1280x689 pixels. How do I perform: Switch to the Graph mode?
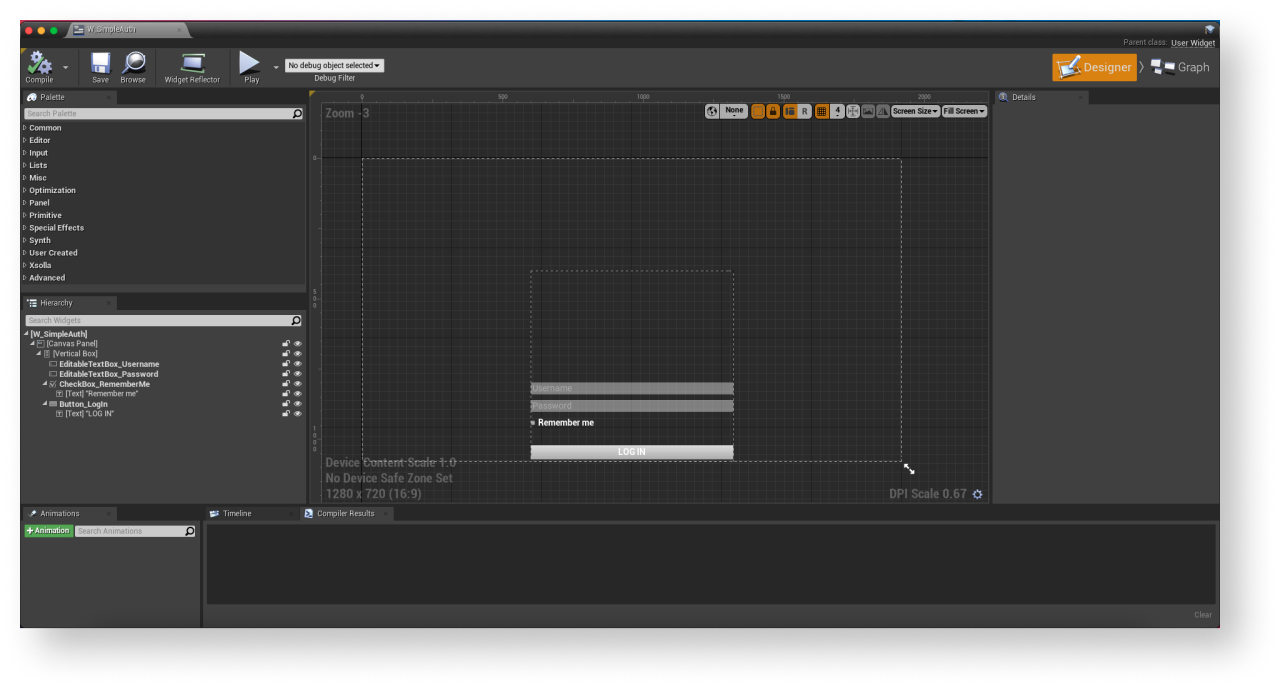(x=1180, y=67)
